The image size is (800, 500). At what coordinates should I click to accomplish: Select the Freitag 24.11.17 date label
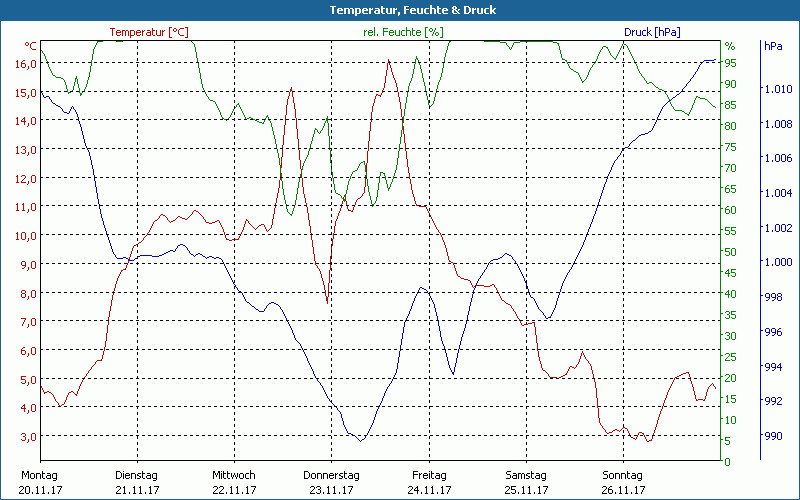click(x=429, y=482)
